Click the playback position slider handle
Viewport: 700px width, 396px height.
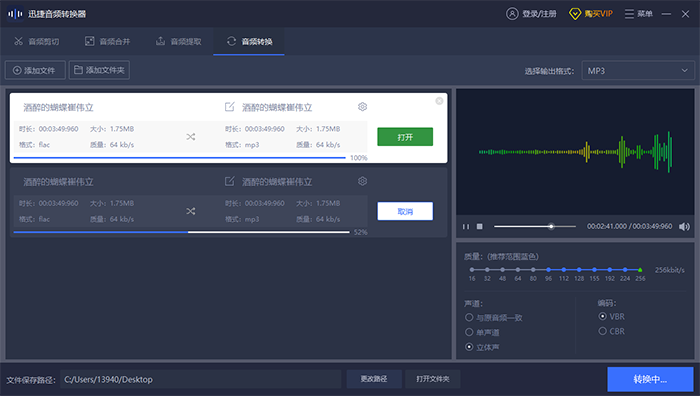point(551,226)
